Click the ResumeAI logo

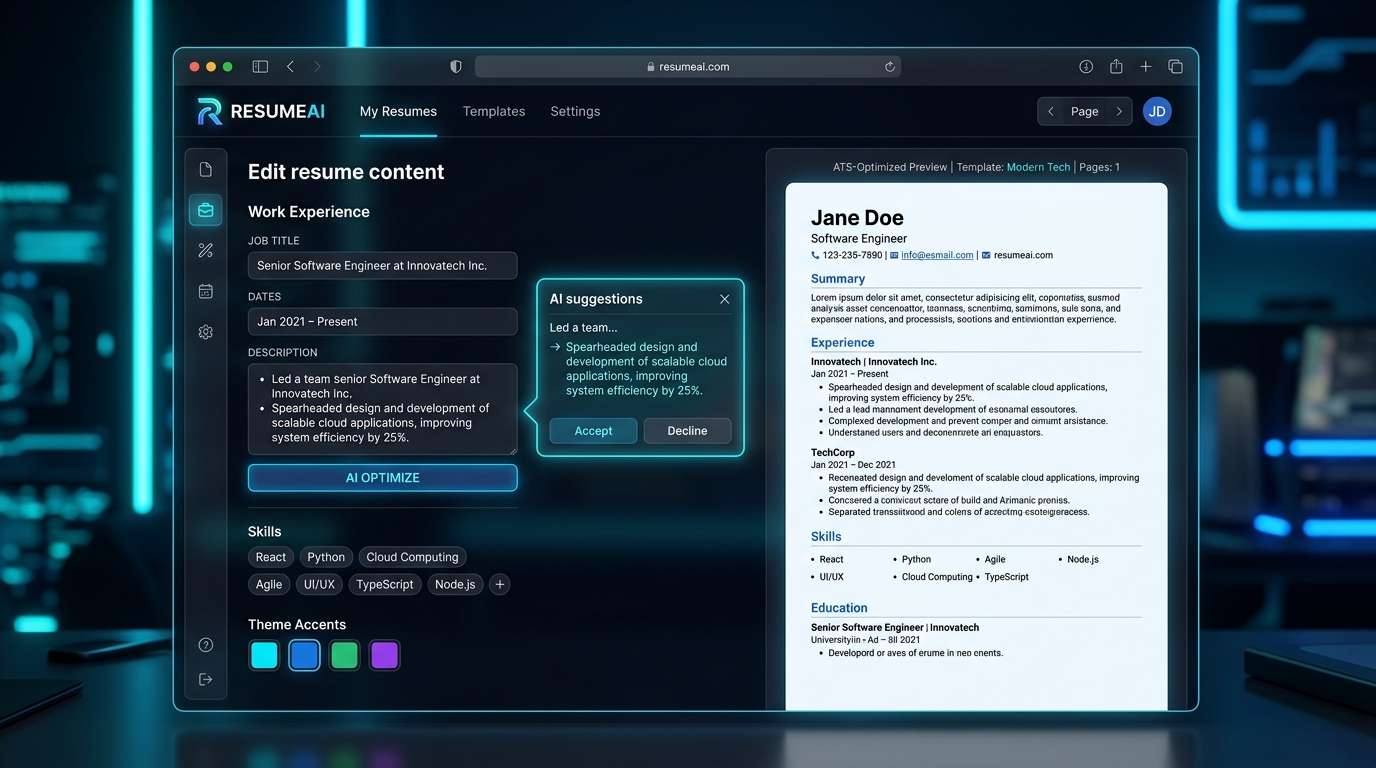click(x=261, y=112)
